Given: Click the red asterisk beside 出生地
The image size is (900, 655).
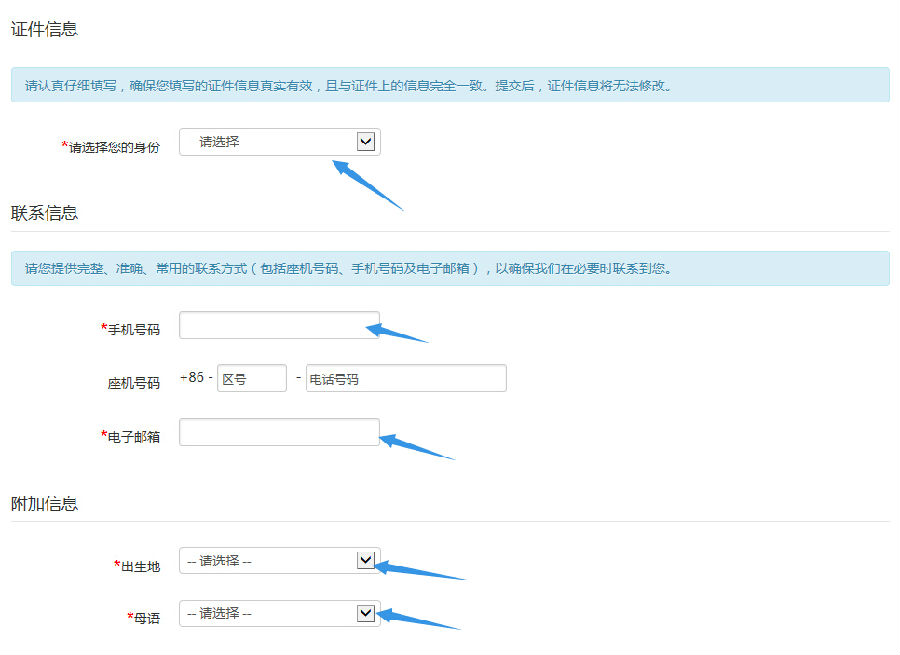Looking at the screenshot, I should (115, 561).
